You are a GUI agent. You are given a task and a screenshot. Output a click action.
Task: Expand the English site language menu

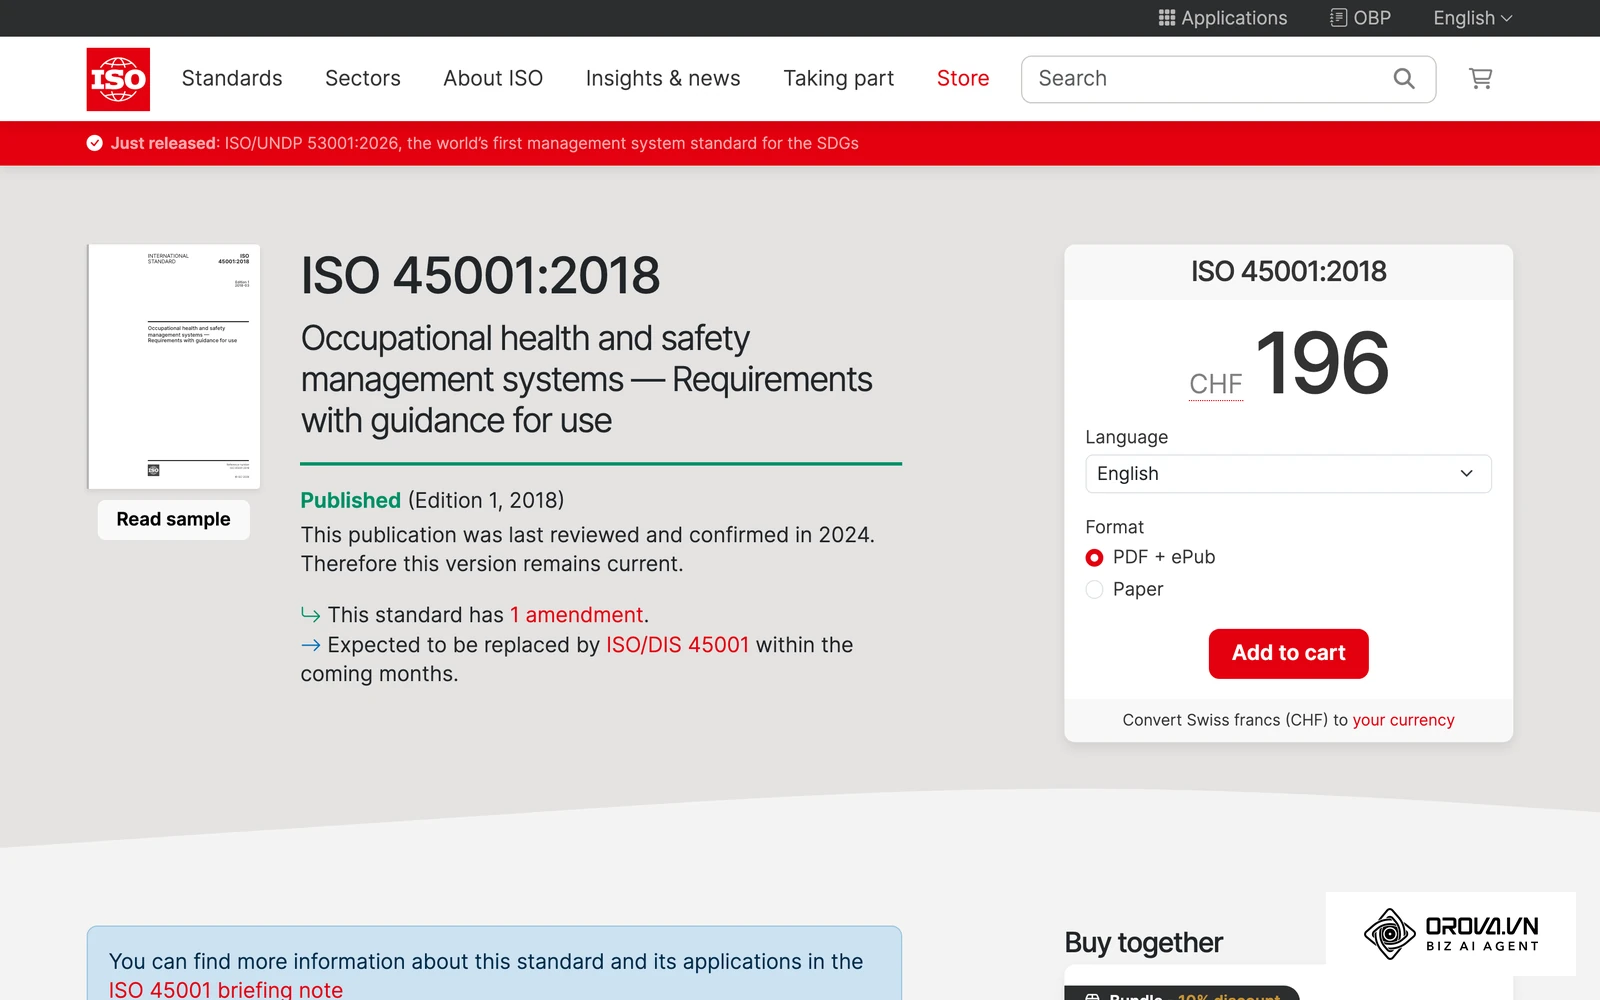coord(1472,18)
